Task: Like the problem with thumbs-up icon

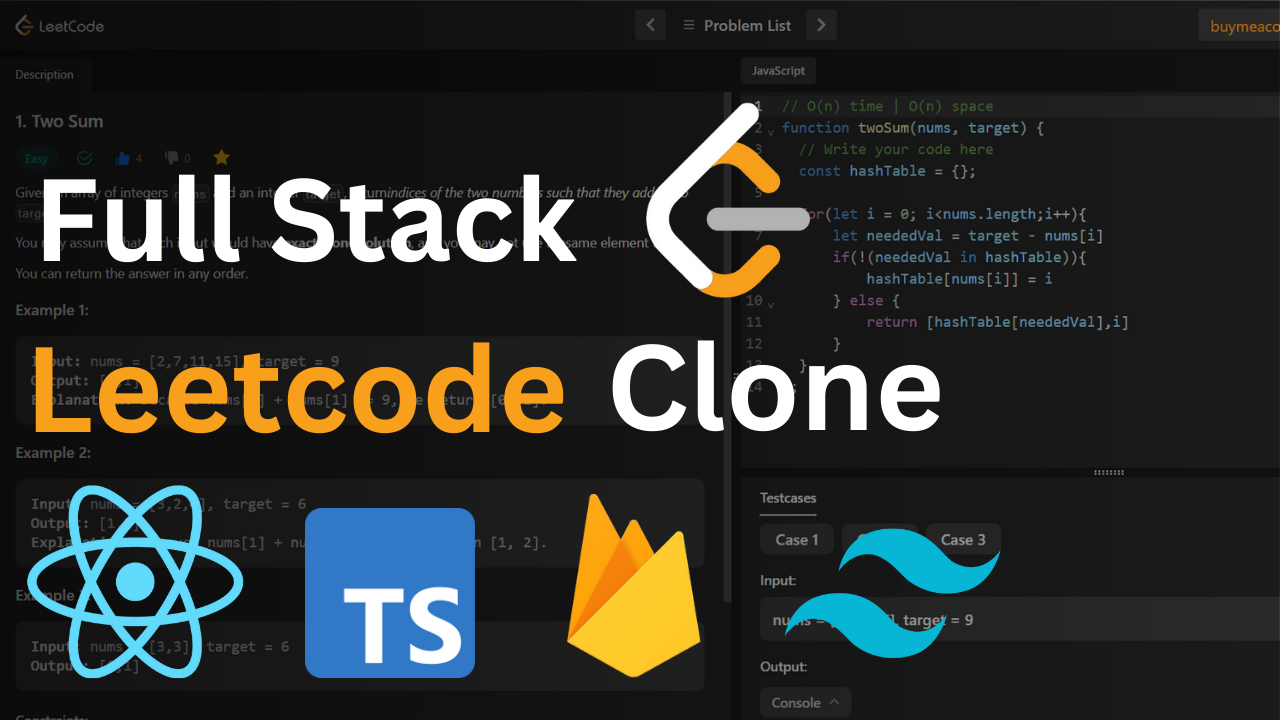Action: pyautogui.click(x=124, y=158)
